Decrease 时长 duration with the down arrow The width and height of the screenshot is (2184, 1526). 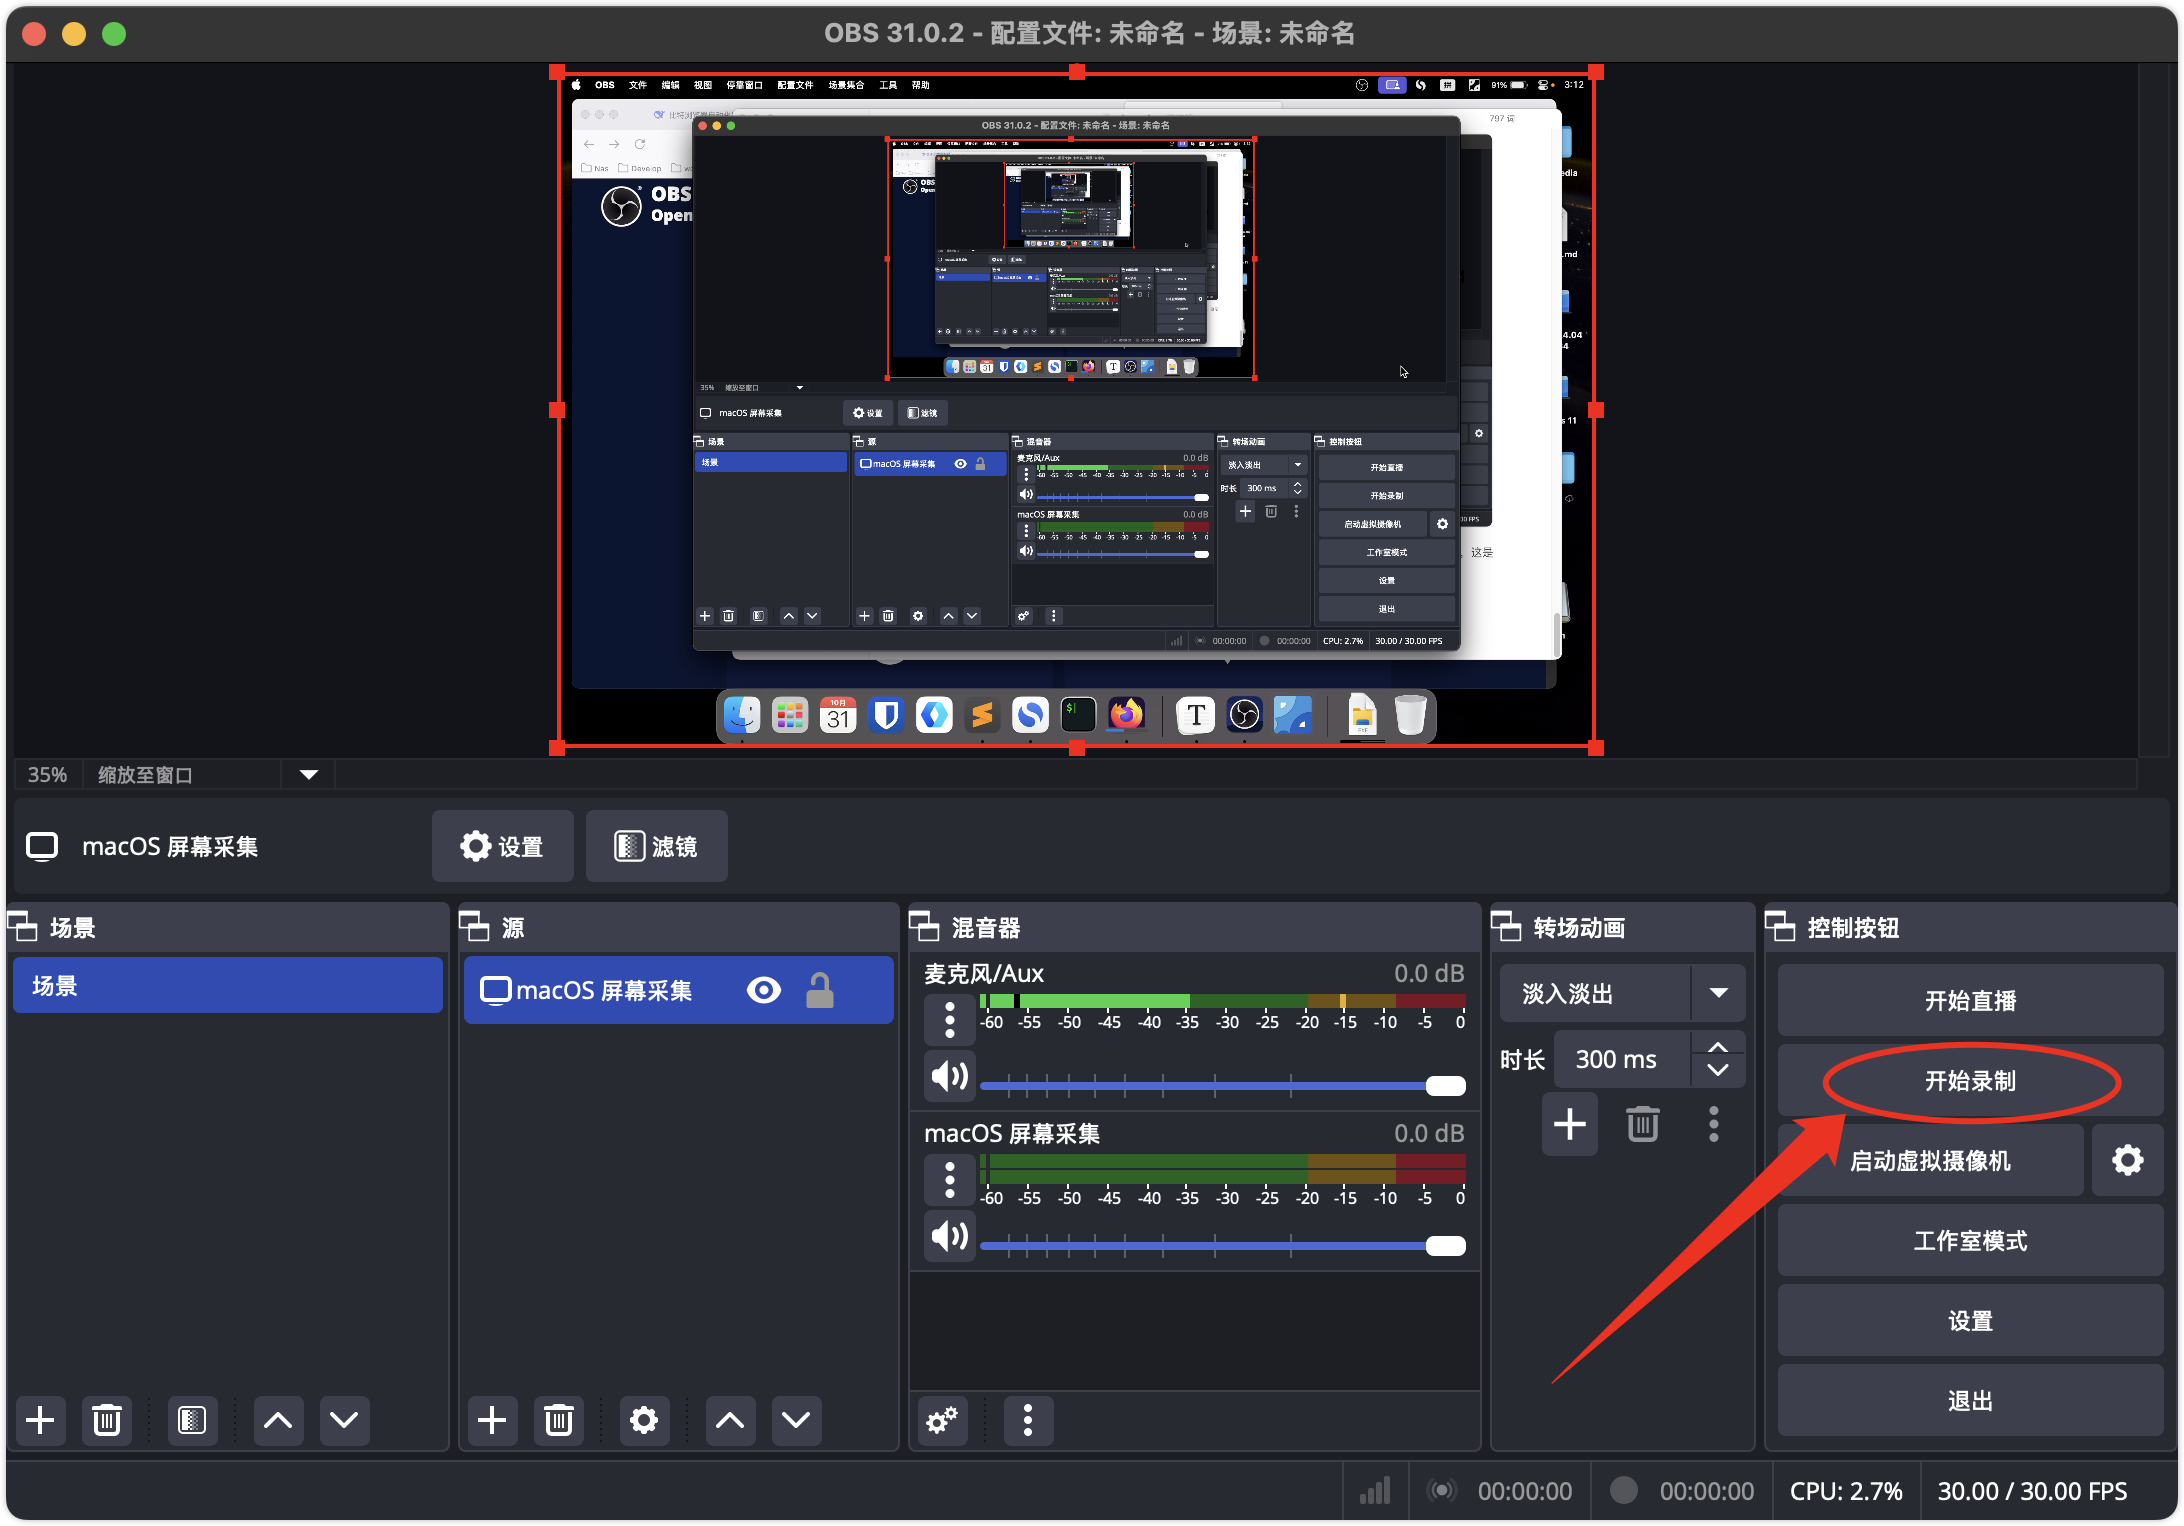(x=1718, y=1070)
